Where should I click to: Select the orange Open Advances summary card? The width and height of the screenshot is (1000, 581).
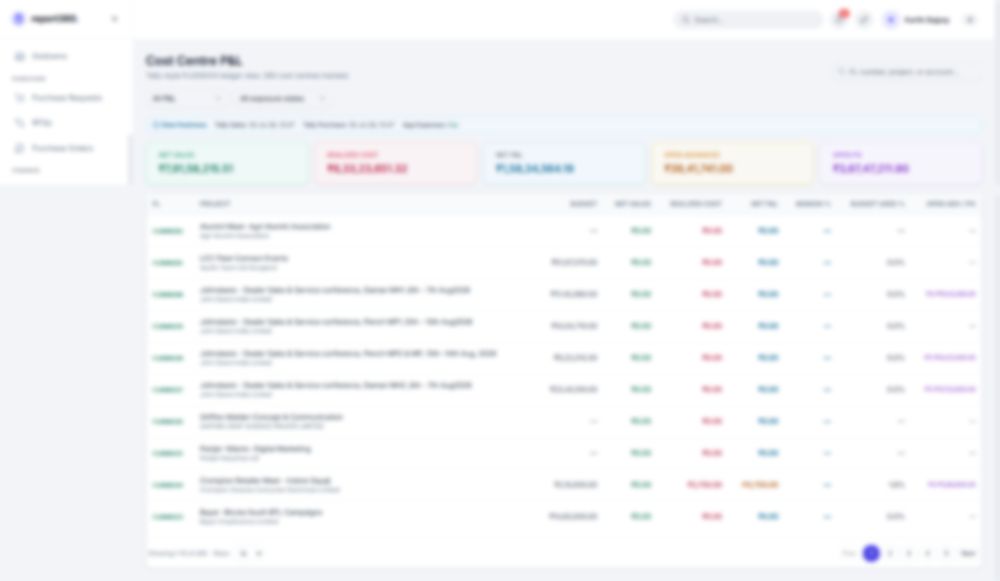[733, 163]
